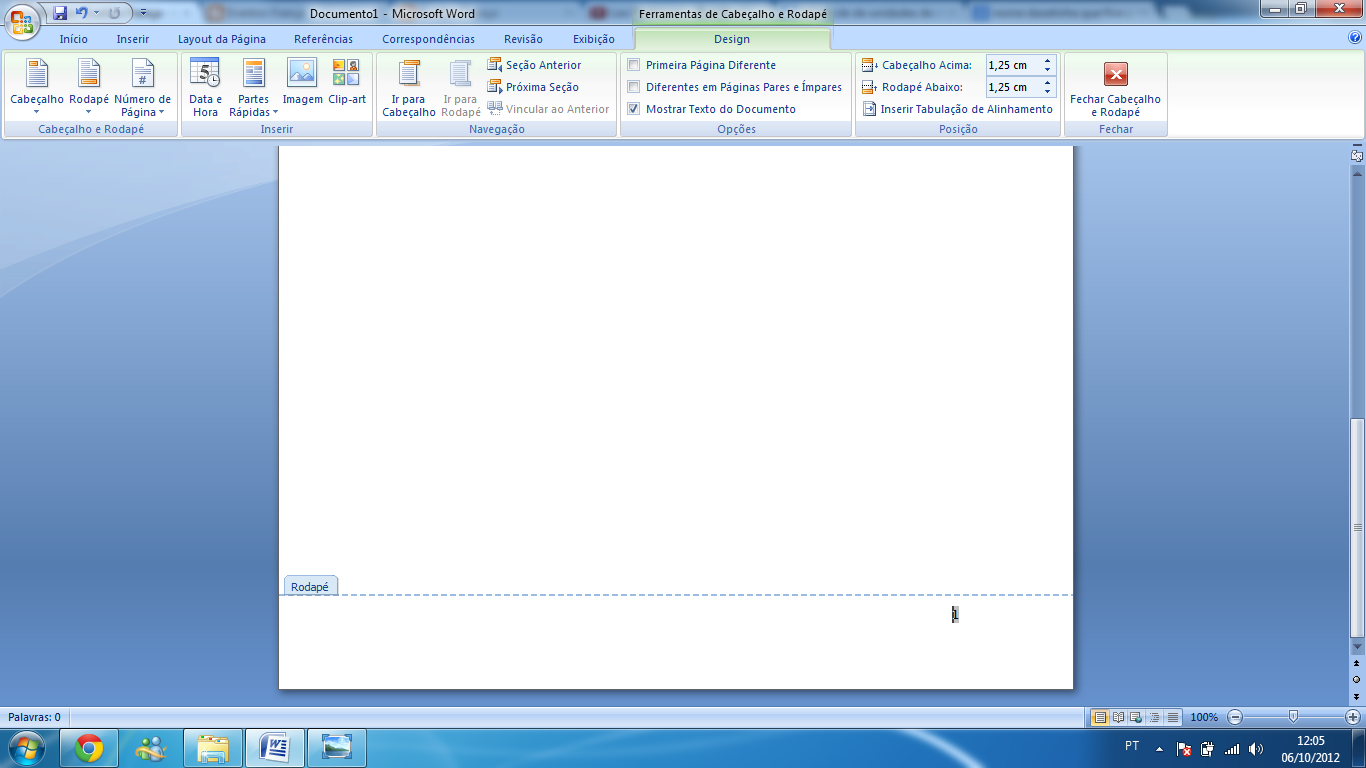The height and width of the screenshot is (768, 1366).
Task: Decrease Rodapé Abaixo value
Action: (x=1047, y=92)
